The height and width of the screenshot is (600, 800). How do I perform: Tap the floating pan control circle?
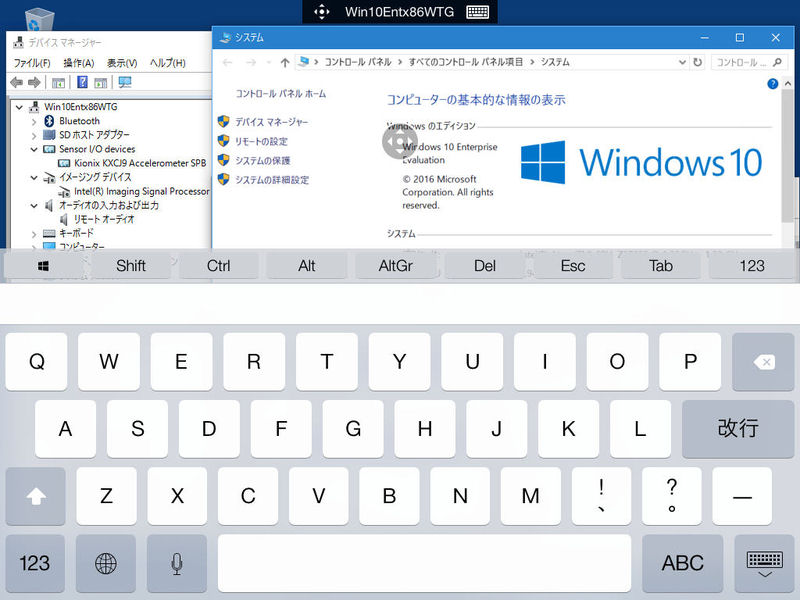point(400,141)
